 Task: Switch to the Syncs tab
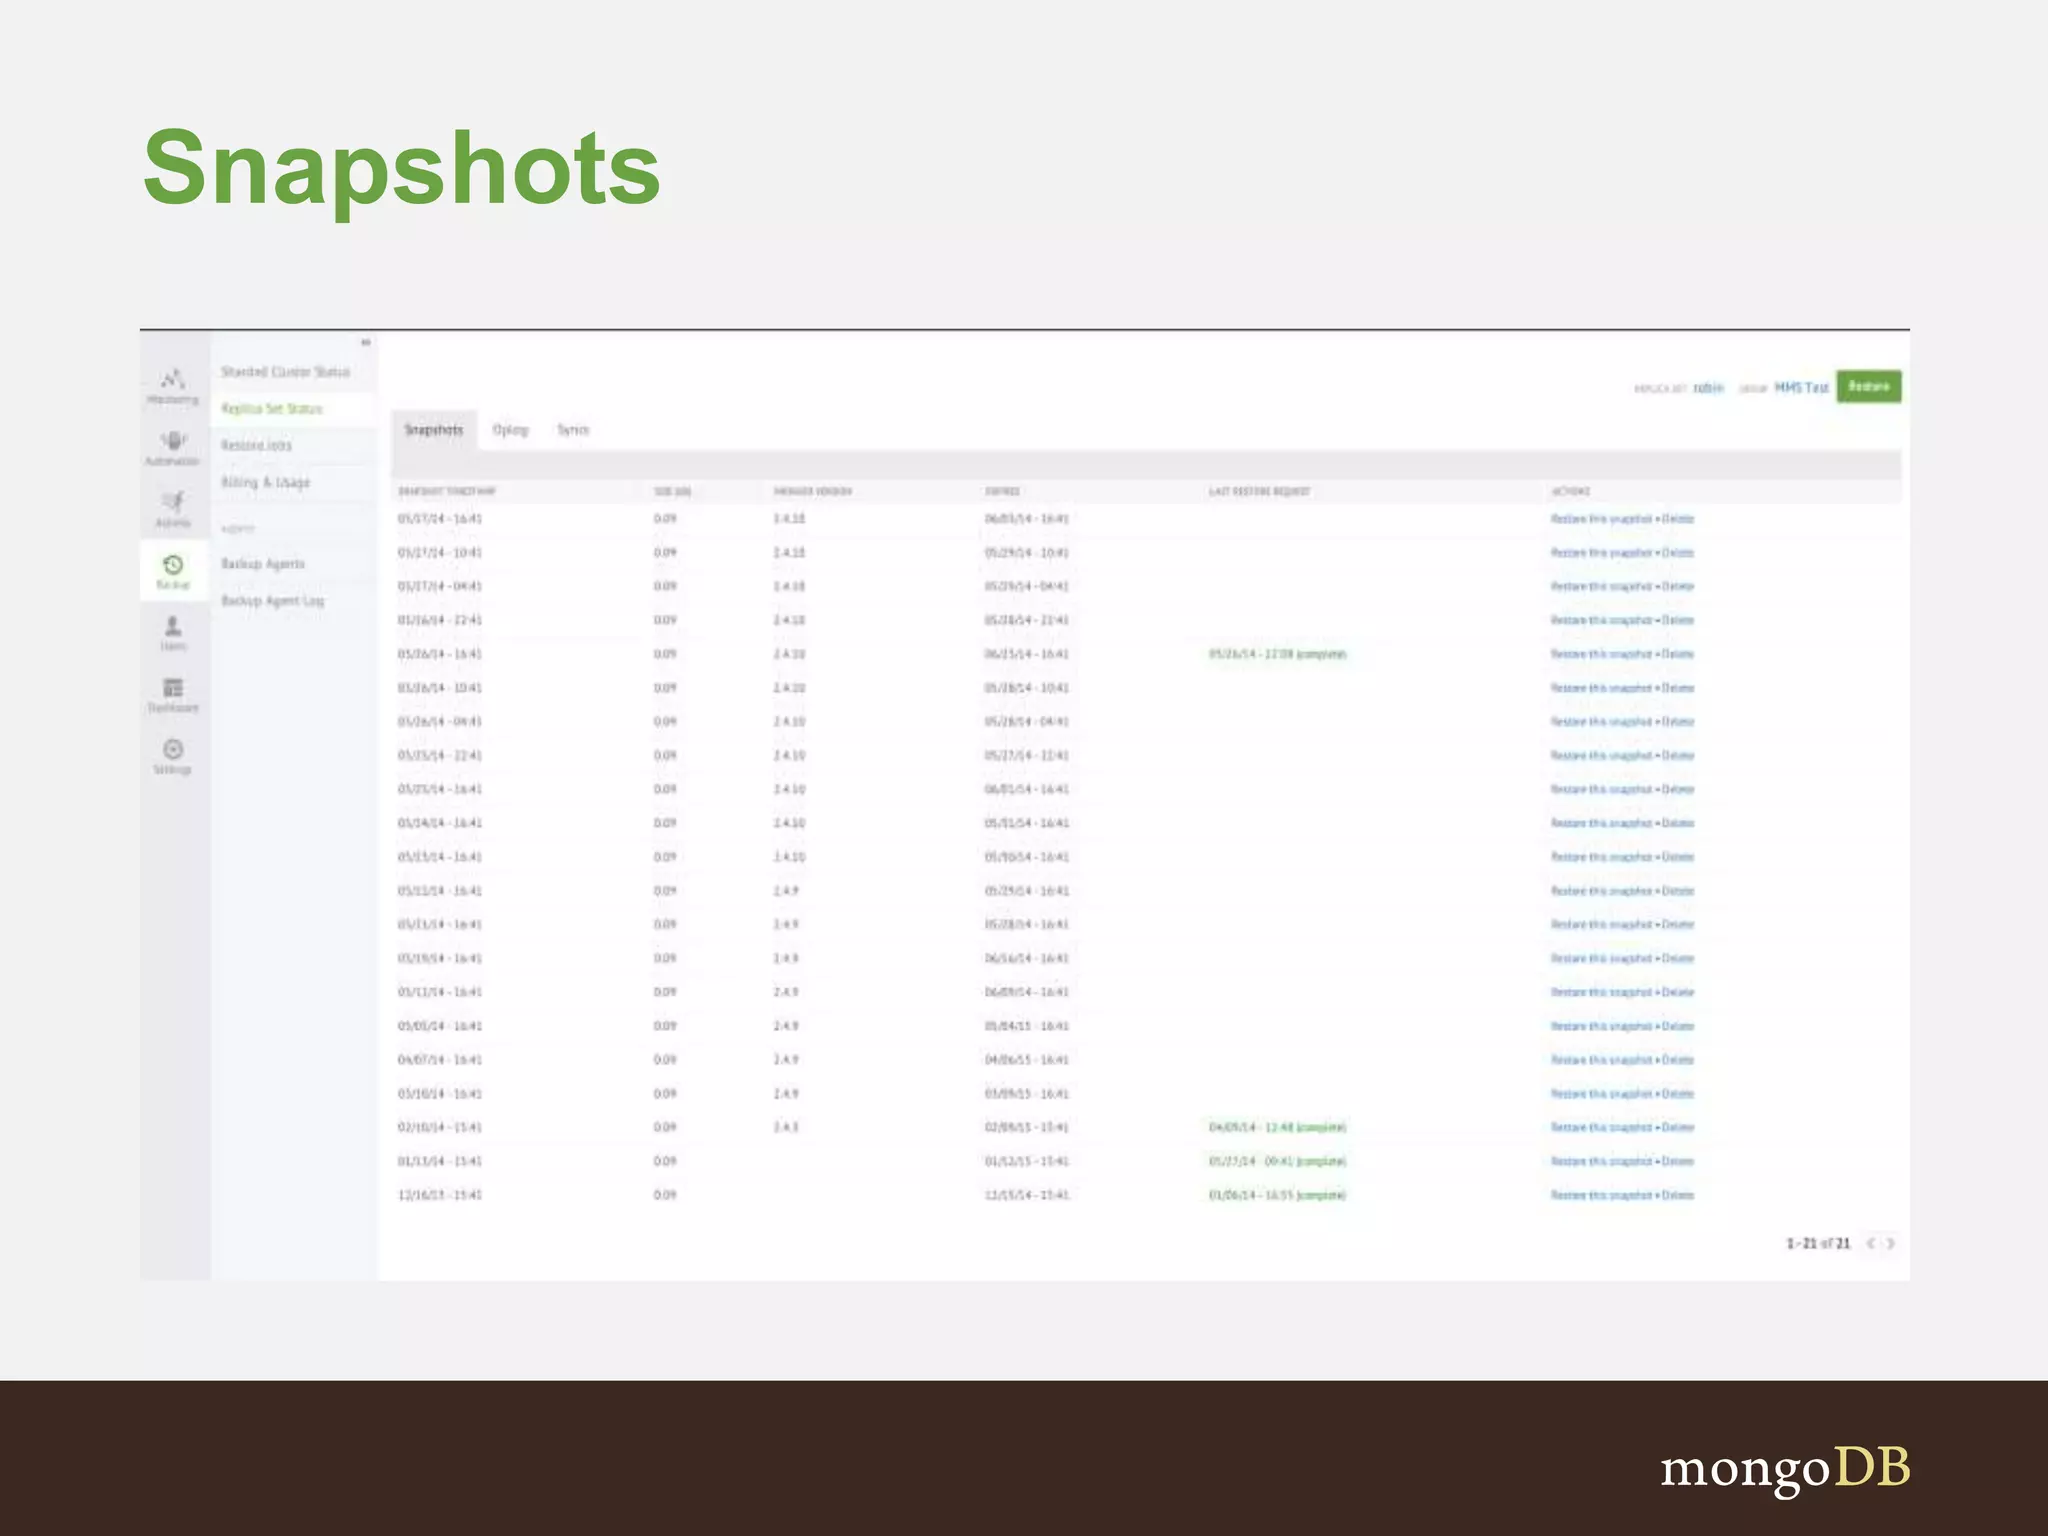(573, 430)
